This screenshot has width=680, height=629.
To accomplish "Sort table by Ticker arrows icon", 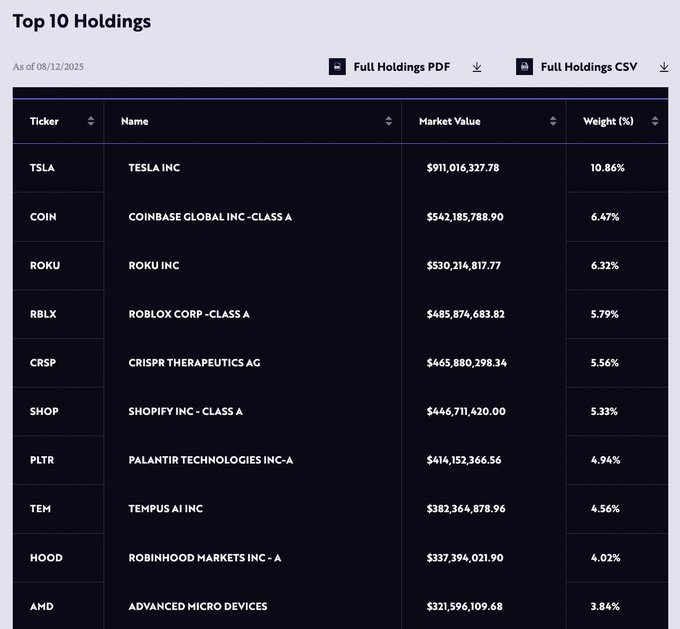I will (x=91, y=121).
